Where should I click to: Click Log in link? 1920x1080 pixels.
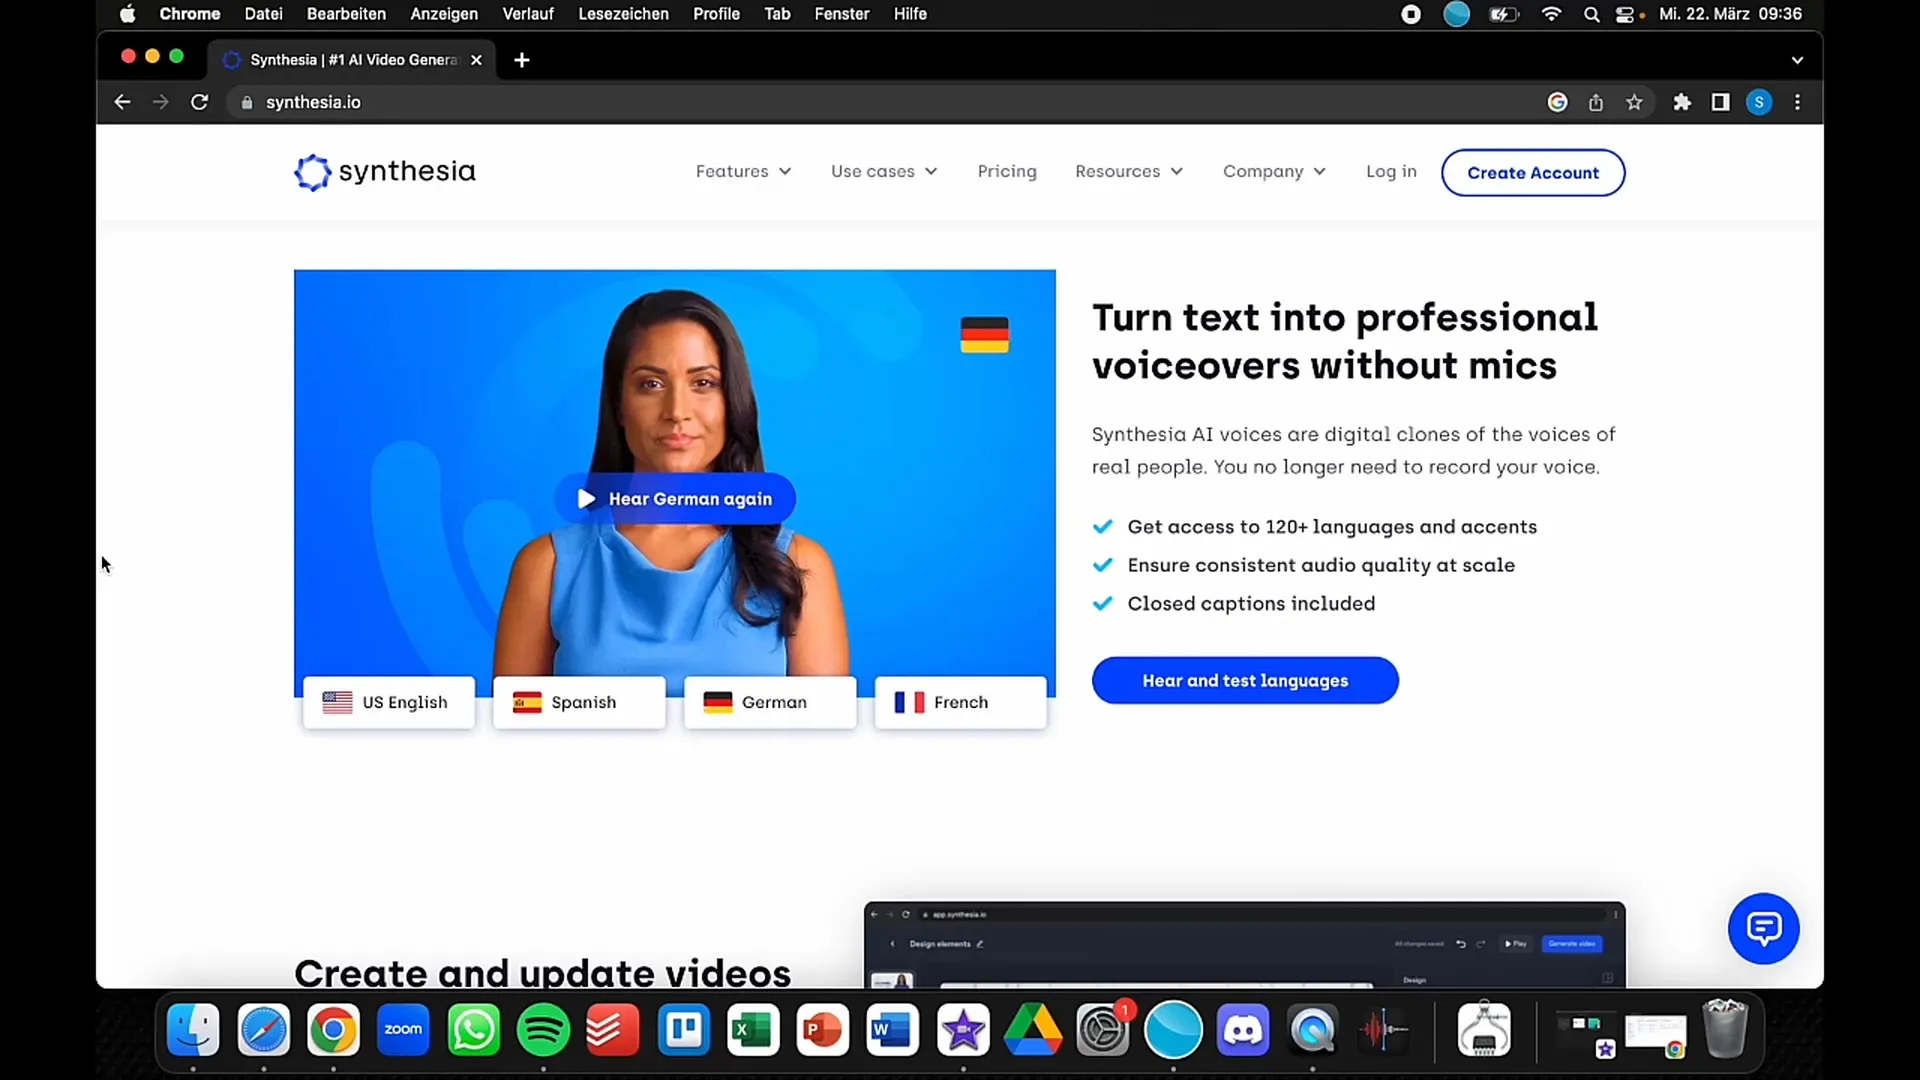click(1391, 170)
